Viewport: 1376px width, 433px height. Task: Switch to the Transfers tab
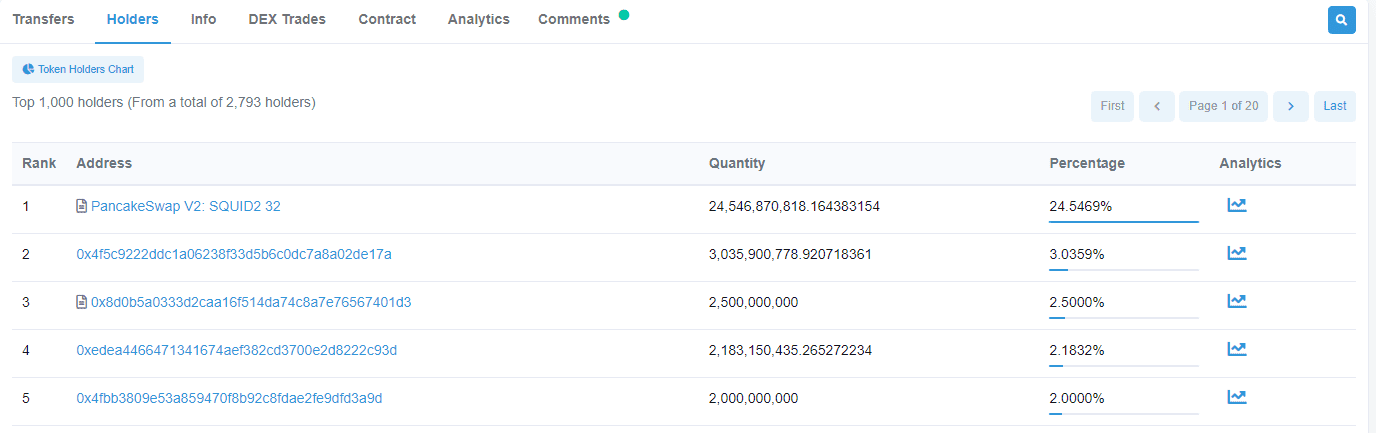43,20
